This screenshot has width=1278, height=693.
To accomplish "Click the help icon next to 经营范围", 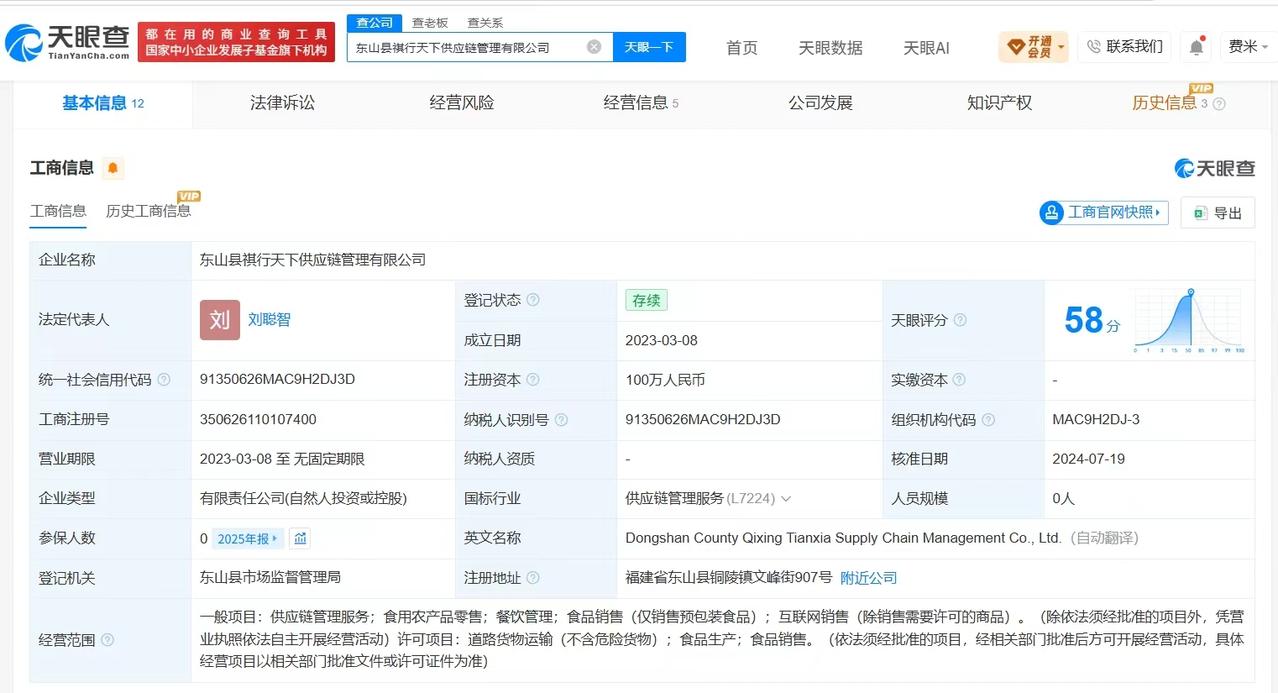I will coord(107,640).
